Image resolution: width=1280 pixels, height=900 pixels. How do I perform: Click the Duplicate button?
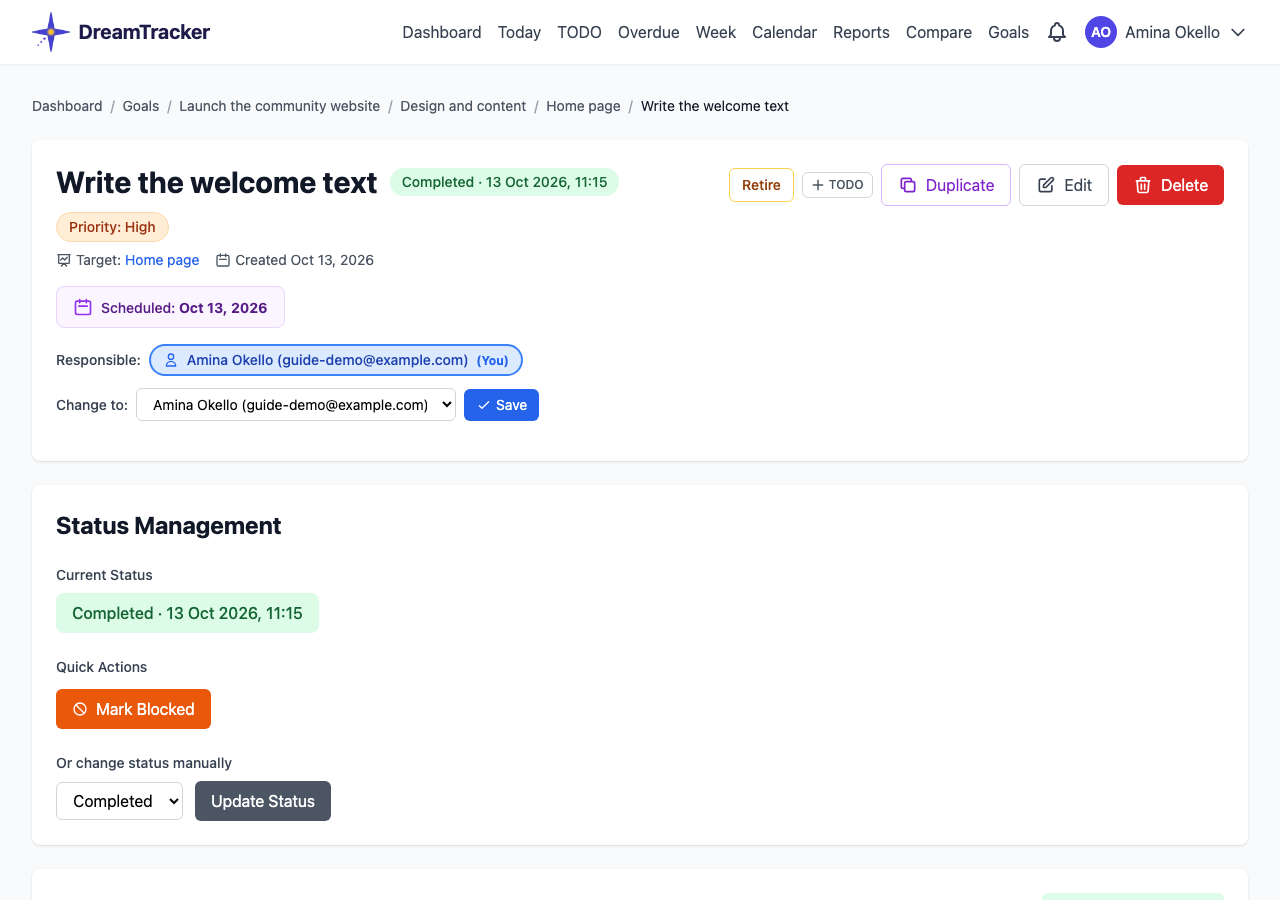point(946,185)
